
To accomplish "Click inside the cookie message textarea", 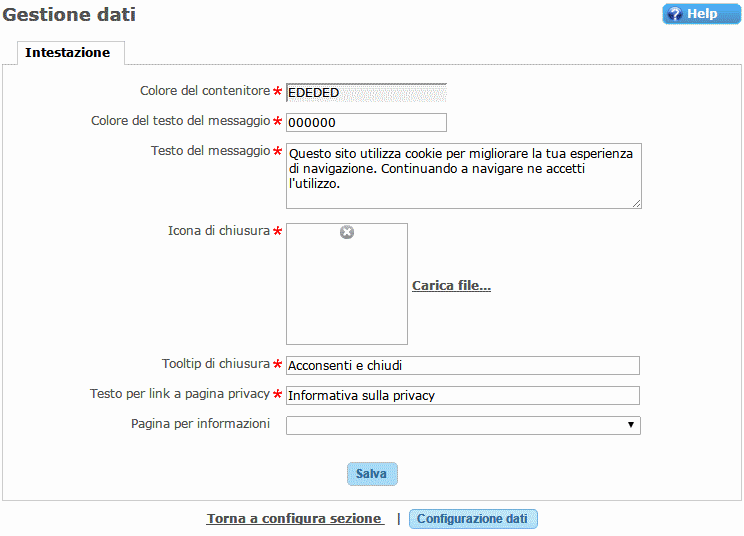I will (x=463, y=176).
